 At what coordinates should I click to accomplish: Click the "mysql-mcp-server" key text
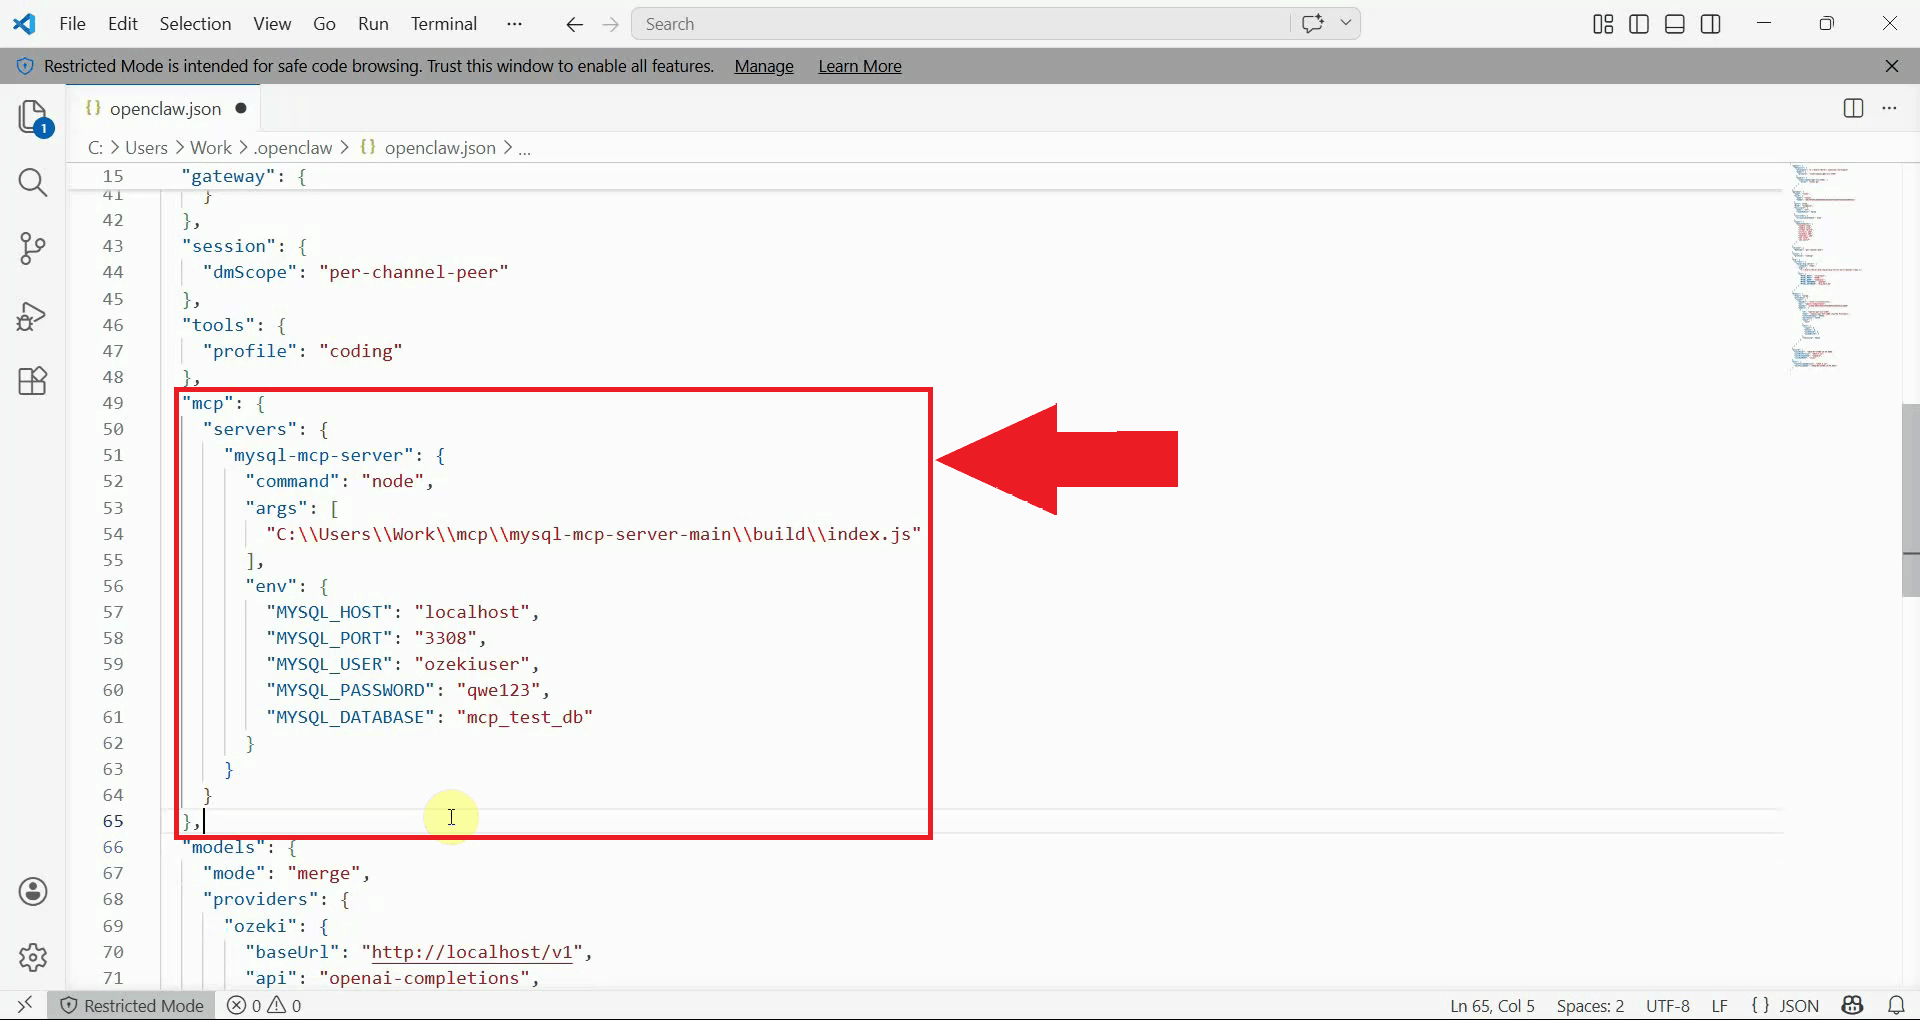click(x=319, y=455)
